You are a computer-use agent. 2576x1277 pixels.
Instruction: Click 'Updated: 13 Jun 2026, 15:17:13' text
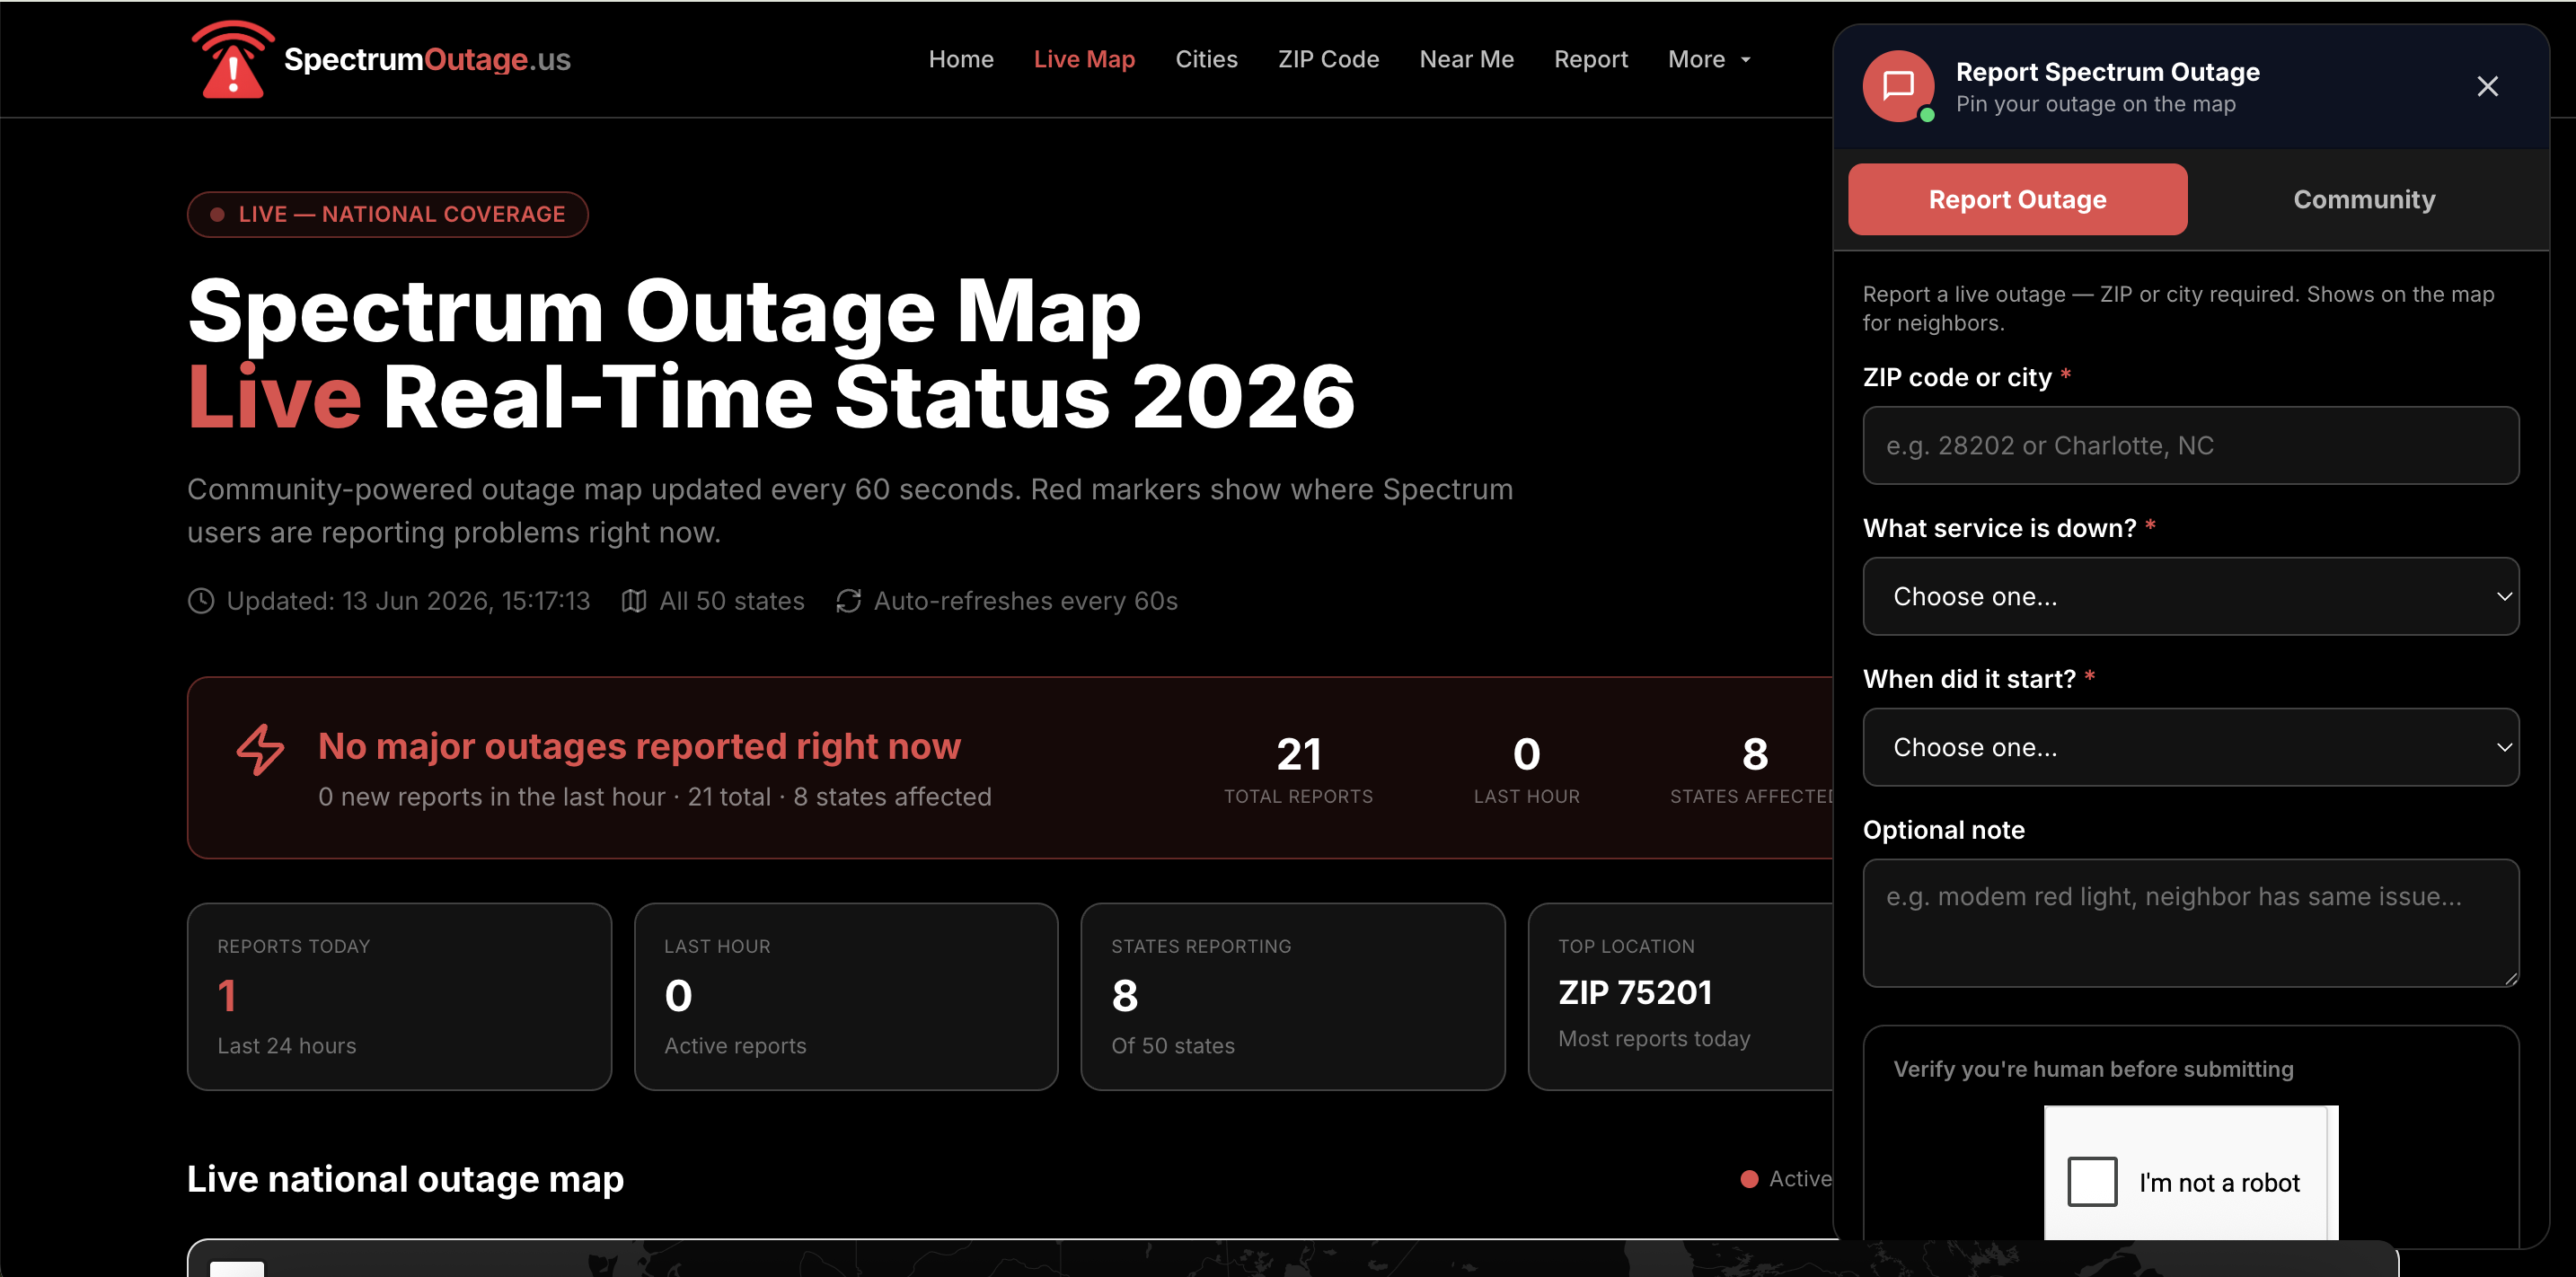[408, 601]
